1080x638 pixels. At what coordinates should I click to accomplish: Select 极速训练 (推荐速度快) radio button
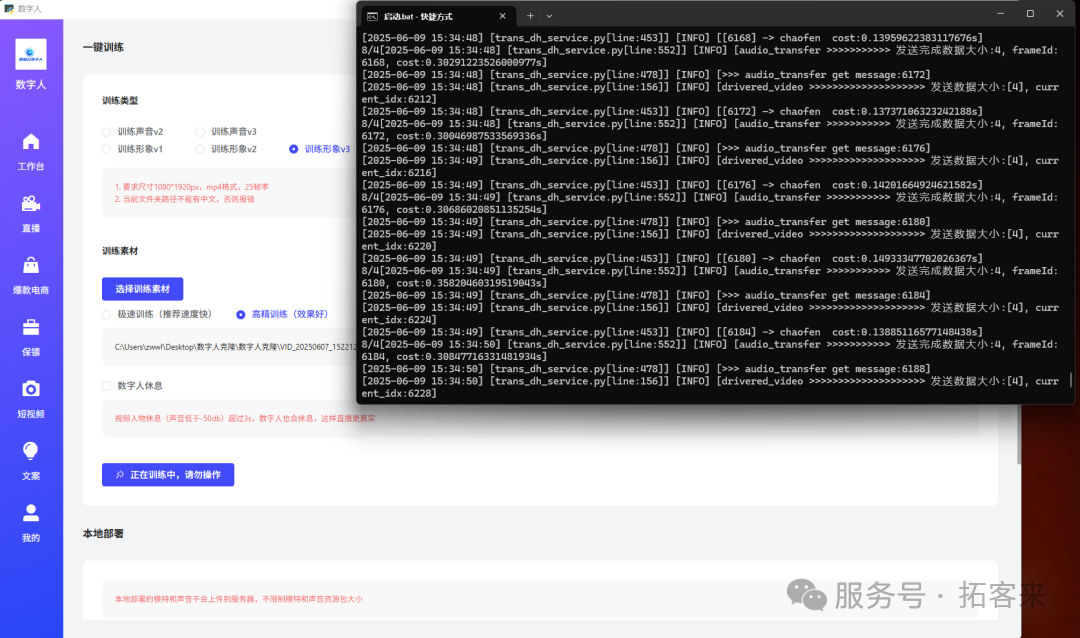point(107,314)
